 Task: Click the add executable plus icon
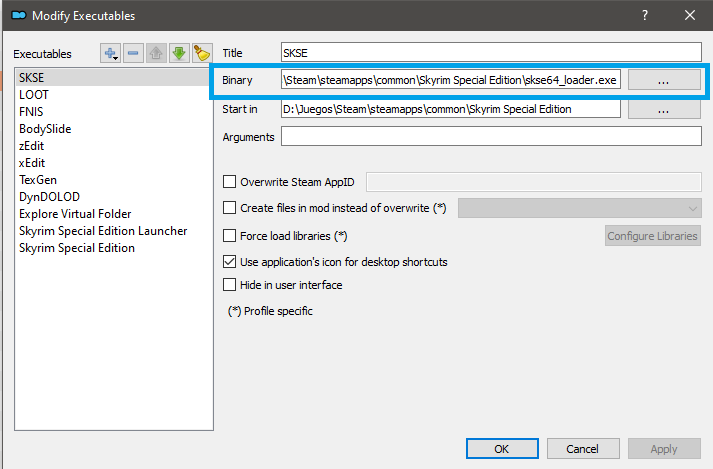coord(110,53)
